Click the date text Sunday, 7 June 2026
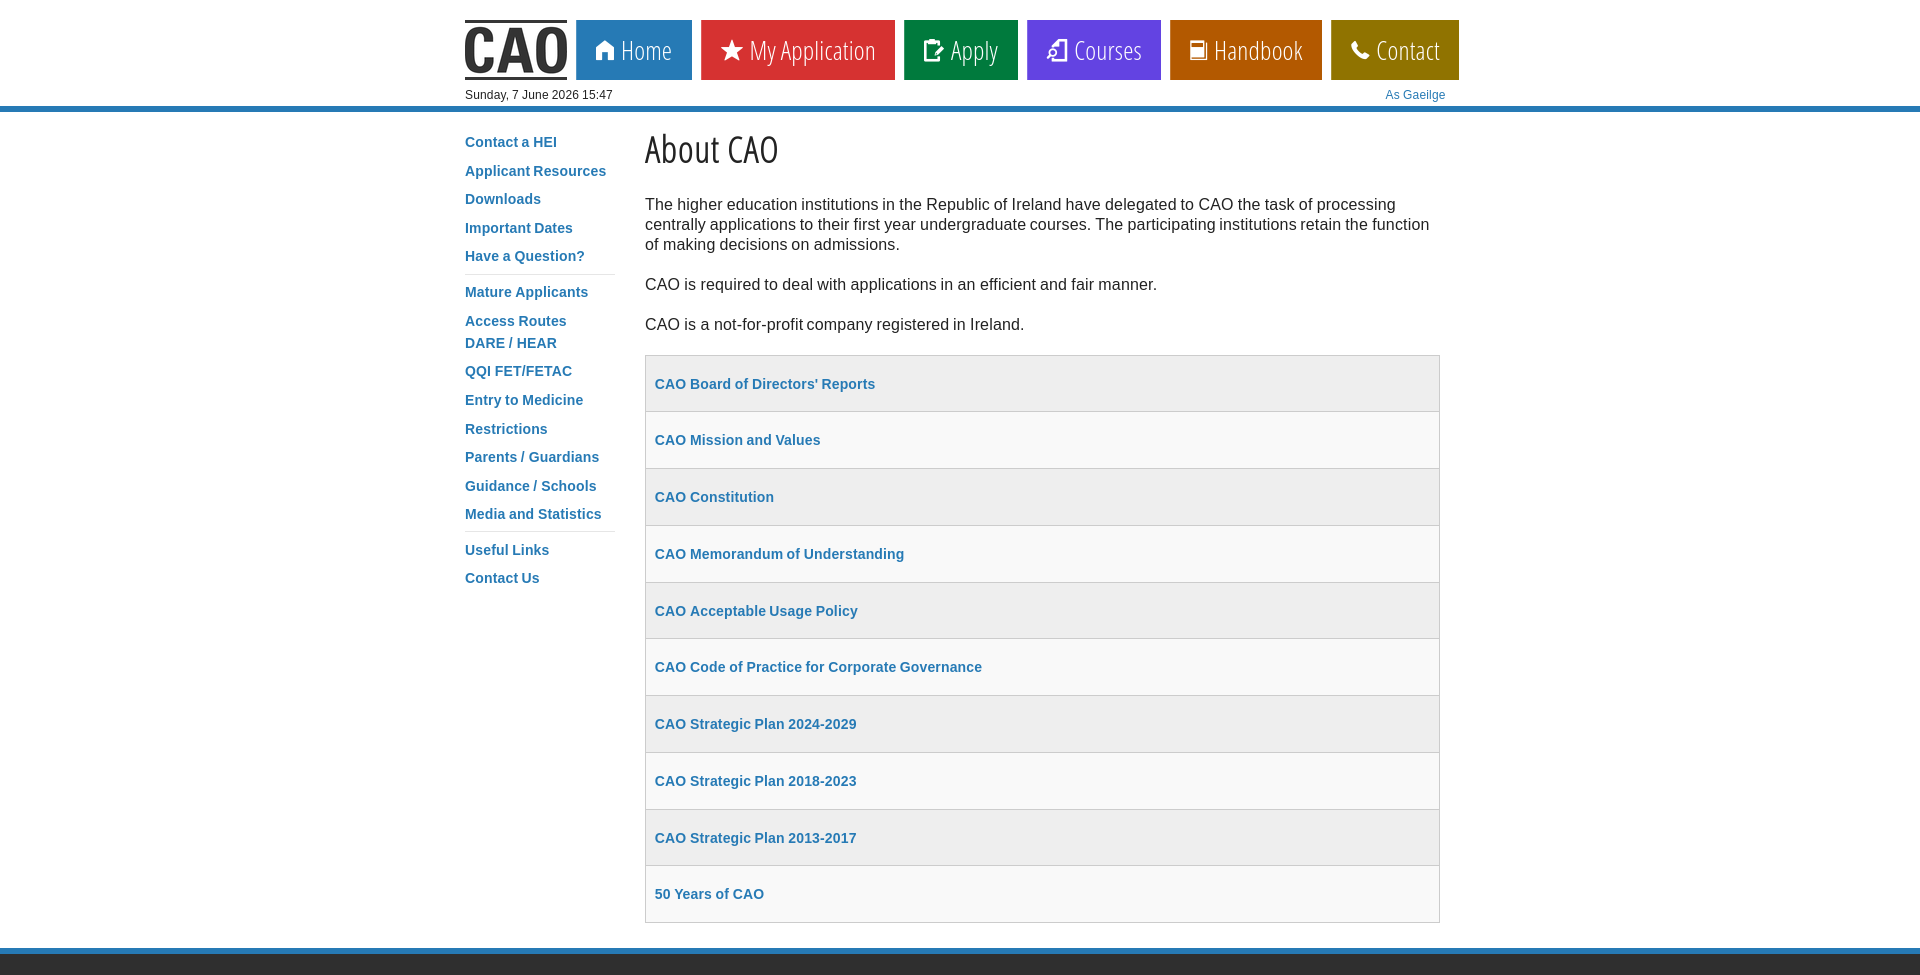This screenshot has height=975, width=1920. click(522, 95)
